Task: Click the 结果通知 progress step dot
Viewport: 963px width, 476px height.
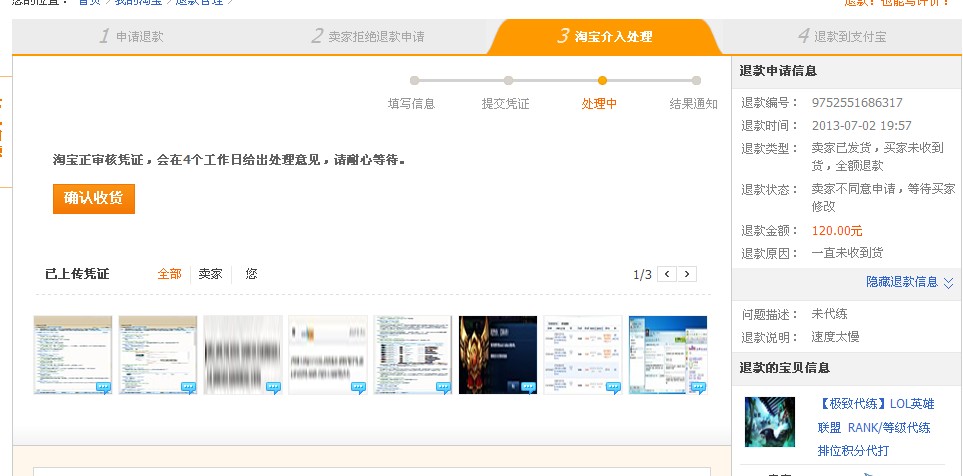Action: 696,80
